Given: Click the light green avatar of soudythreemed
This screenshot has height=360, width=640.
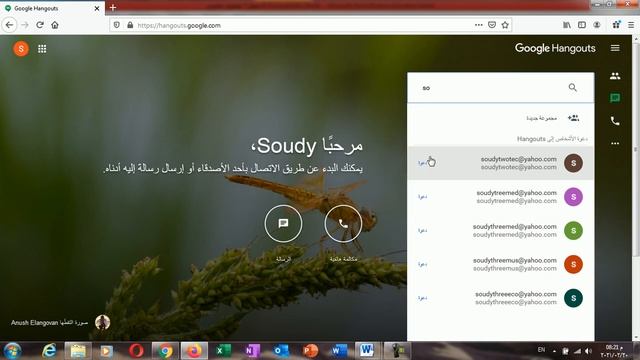Looking at the screenshot, I should click(x=573, y=231).
